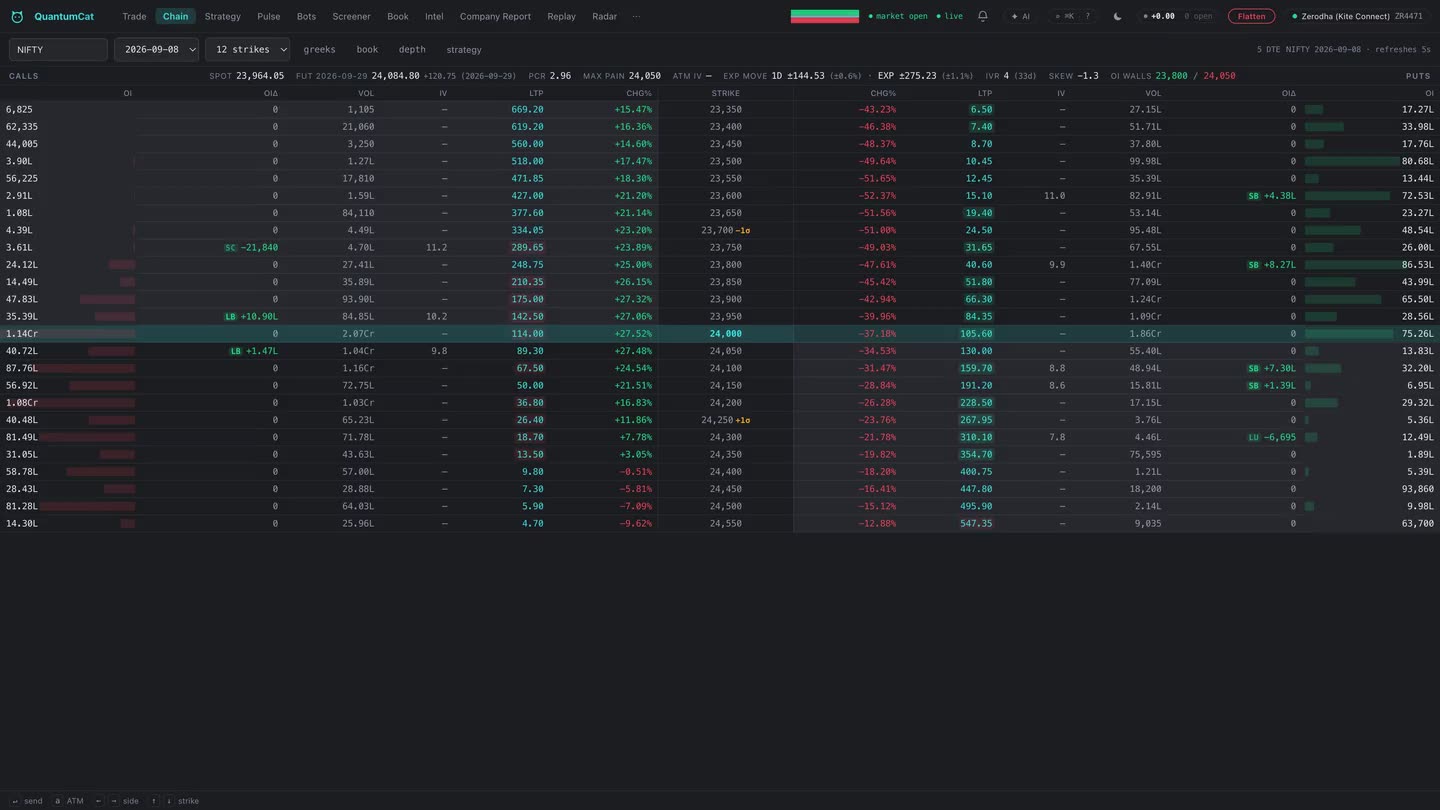Screen dimensions: 1440x810
Task: Click the PUTS column header label
Action: tap(1418, 76)
